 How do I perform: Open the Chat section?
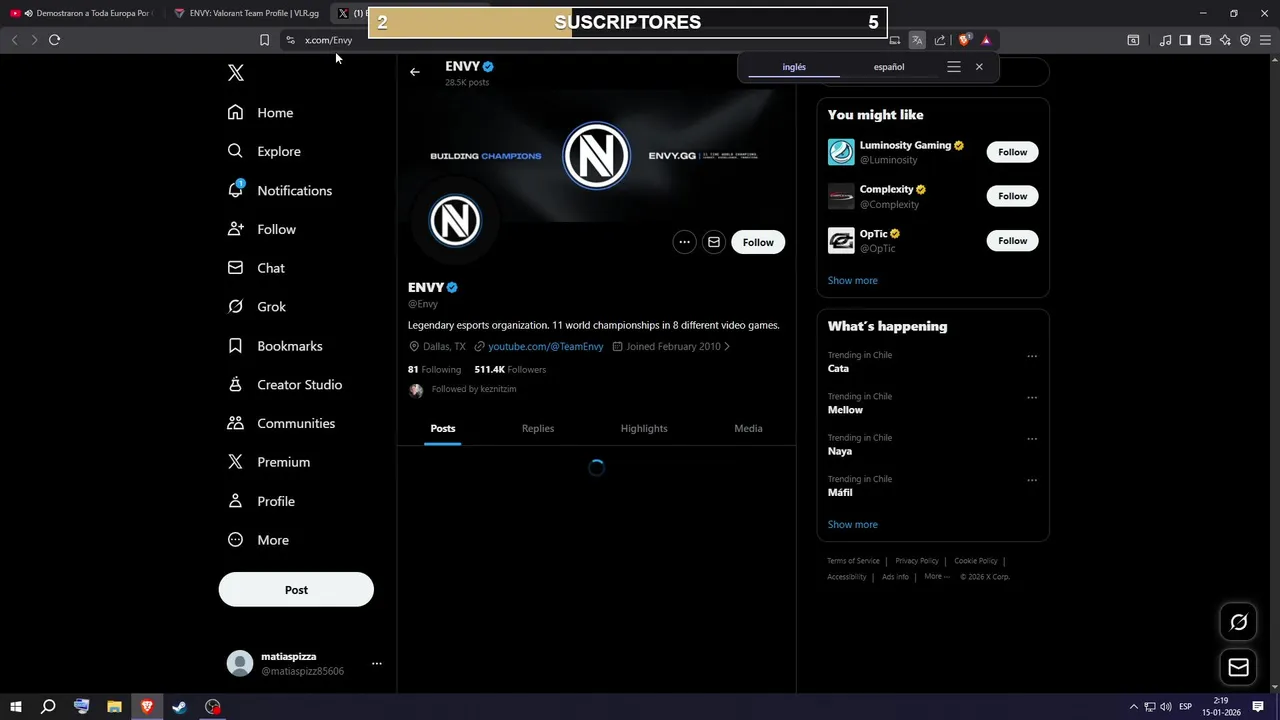coord(256,268)
